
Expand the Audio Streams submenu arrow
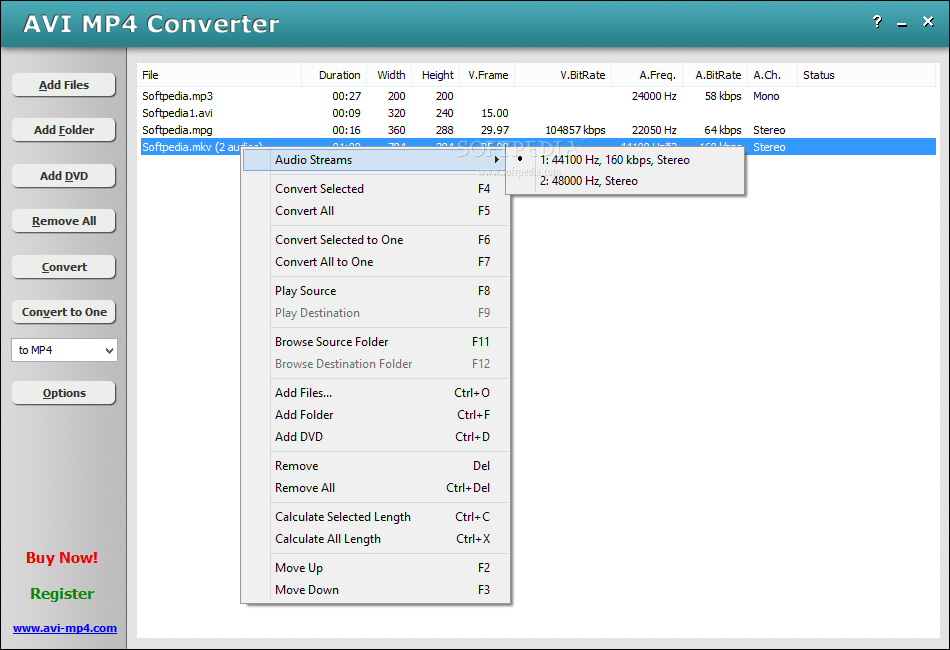496,160
